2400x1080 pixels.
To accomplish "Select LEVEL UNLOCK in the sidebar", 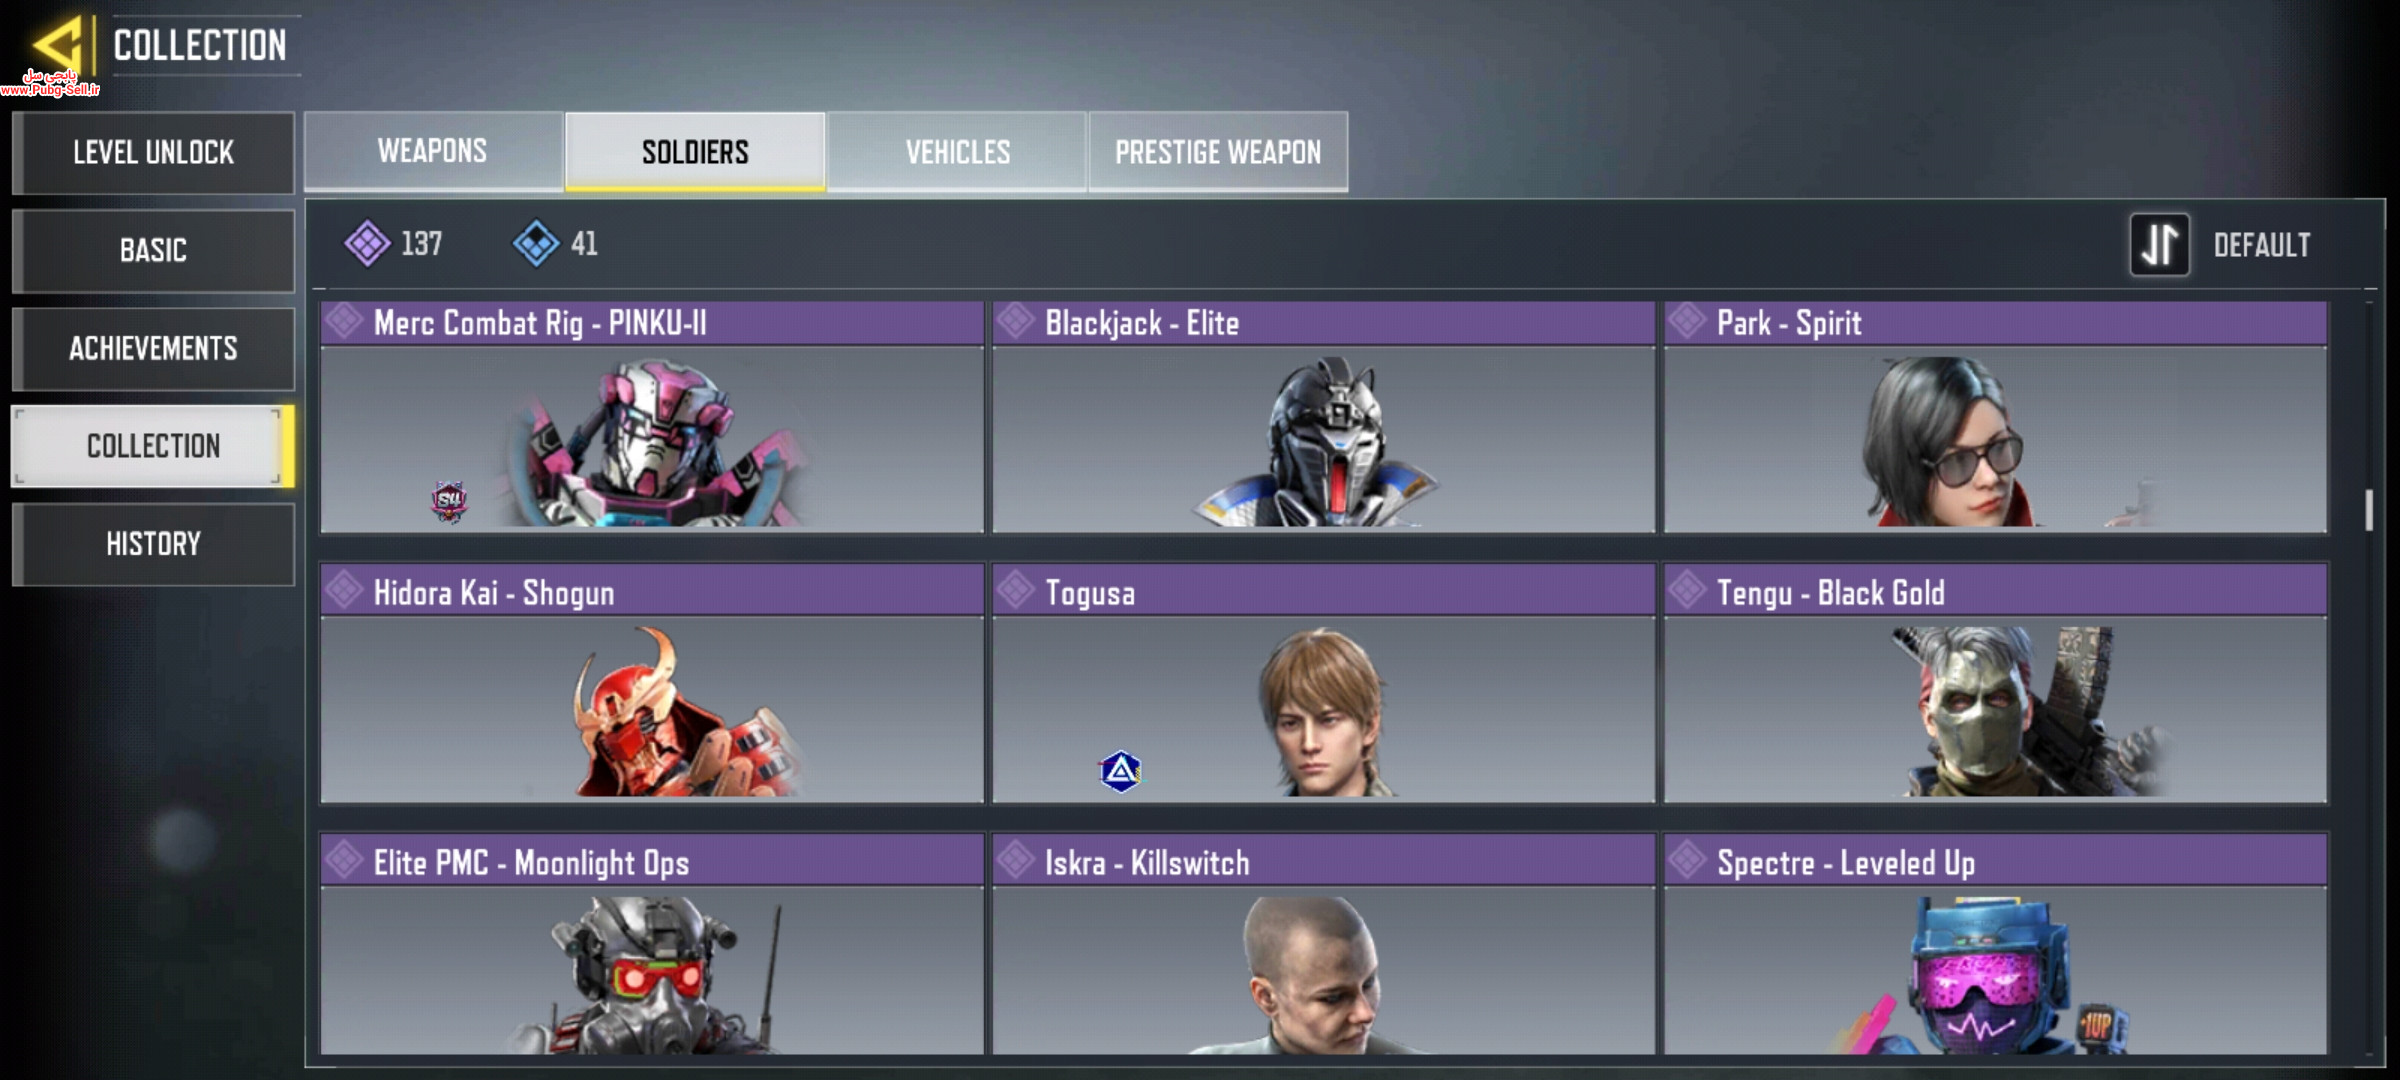I will pos(153,152).
